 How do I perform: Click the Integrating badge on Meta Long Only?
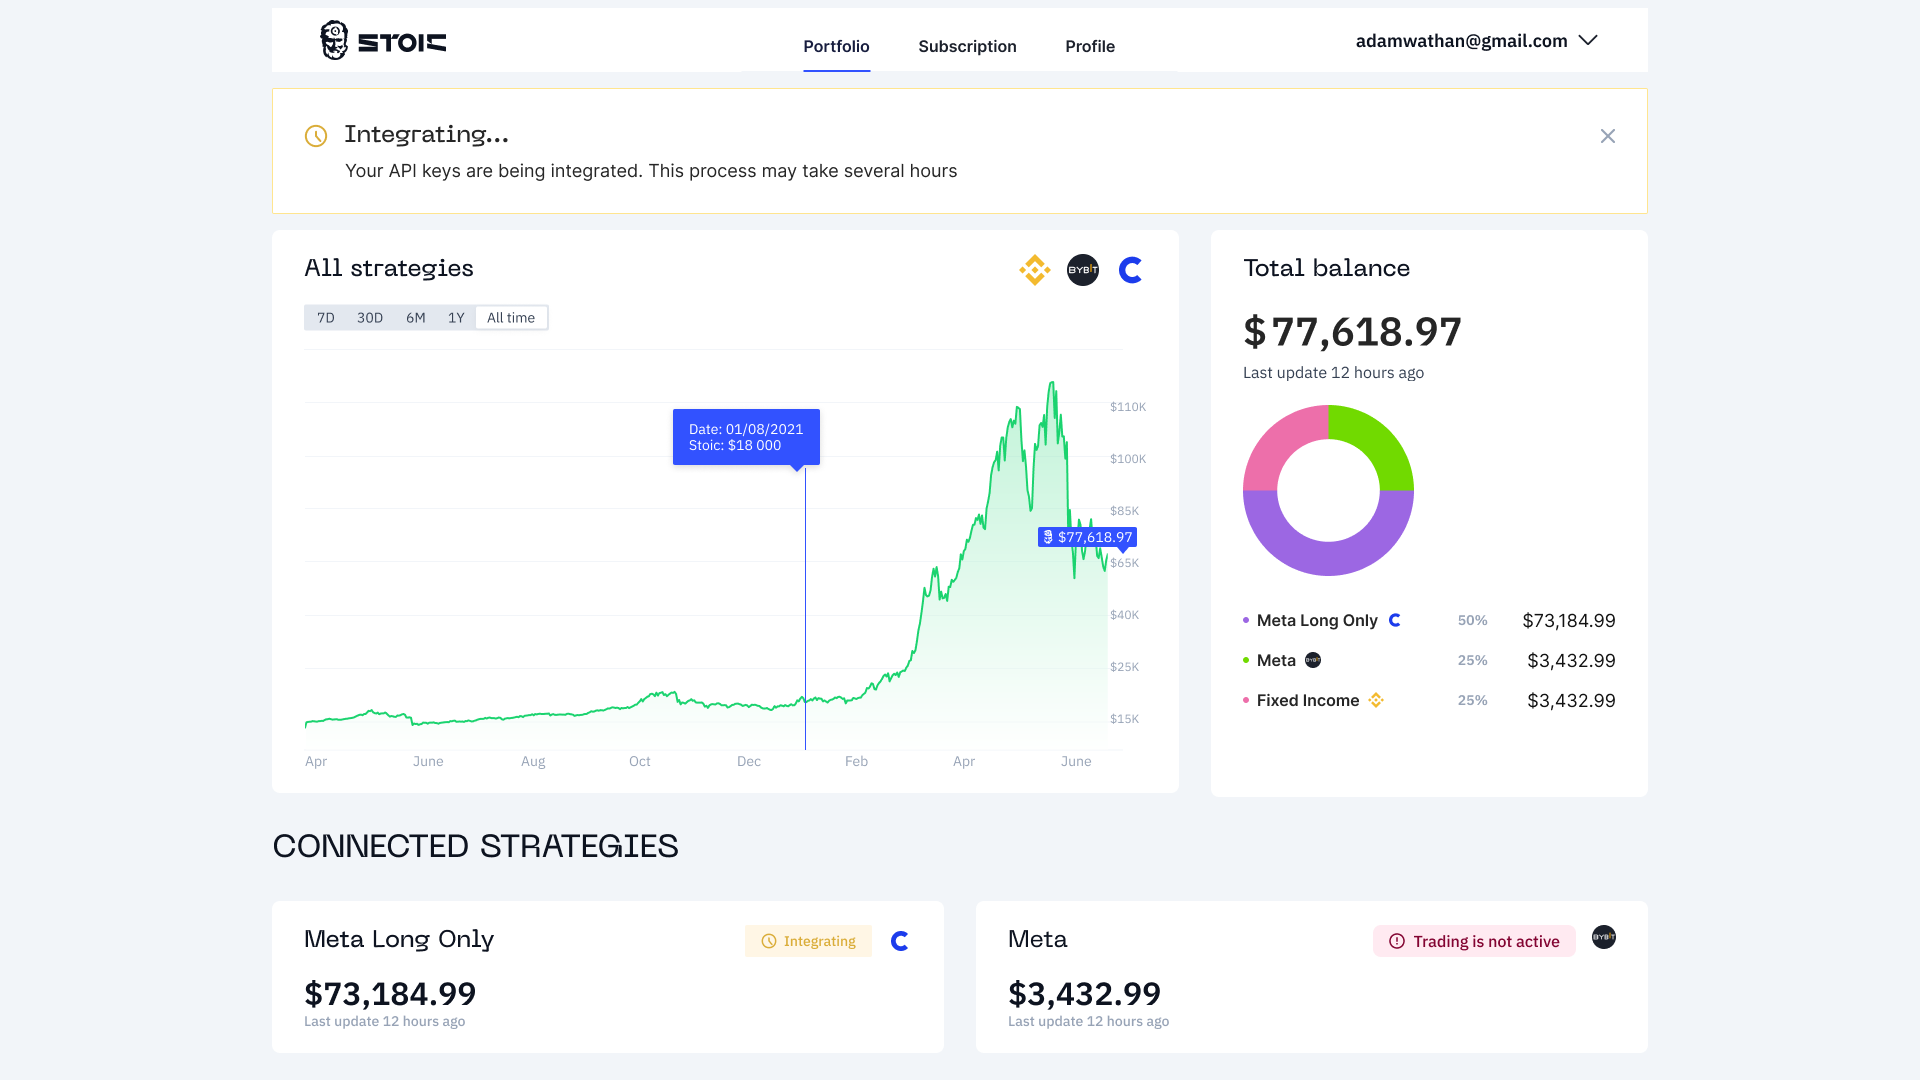(x=808, y=940)
